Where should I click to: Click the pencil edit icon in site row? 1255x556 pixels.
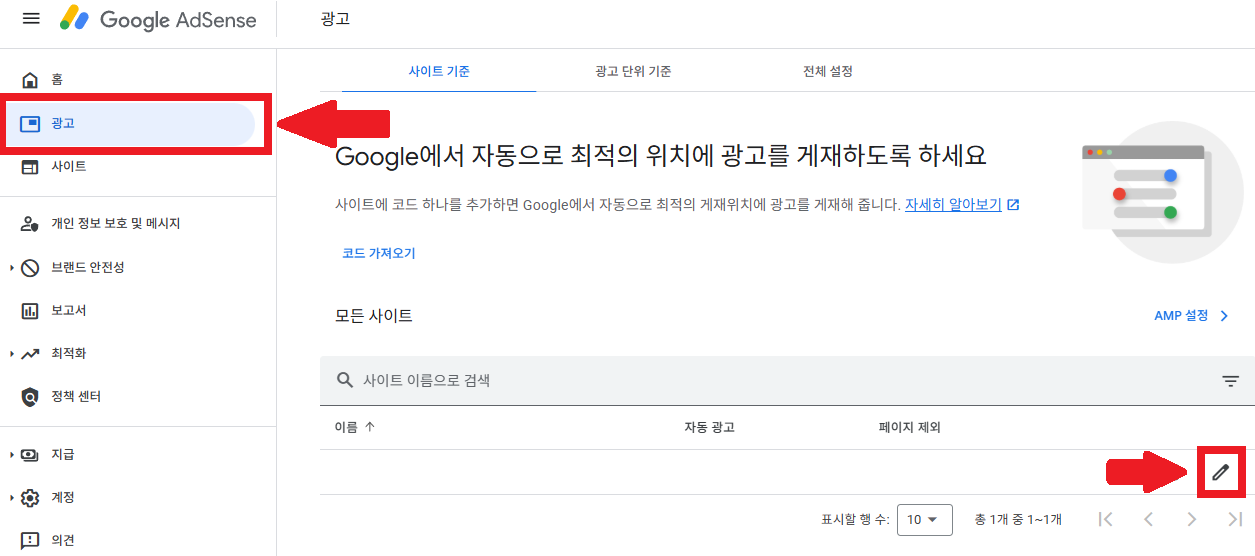[1220, 473]
